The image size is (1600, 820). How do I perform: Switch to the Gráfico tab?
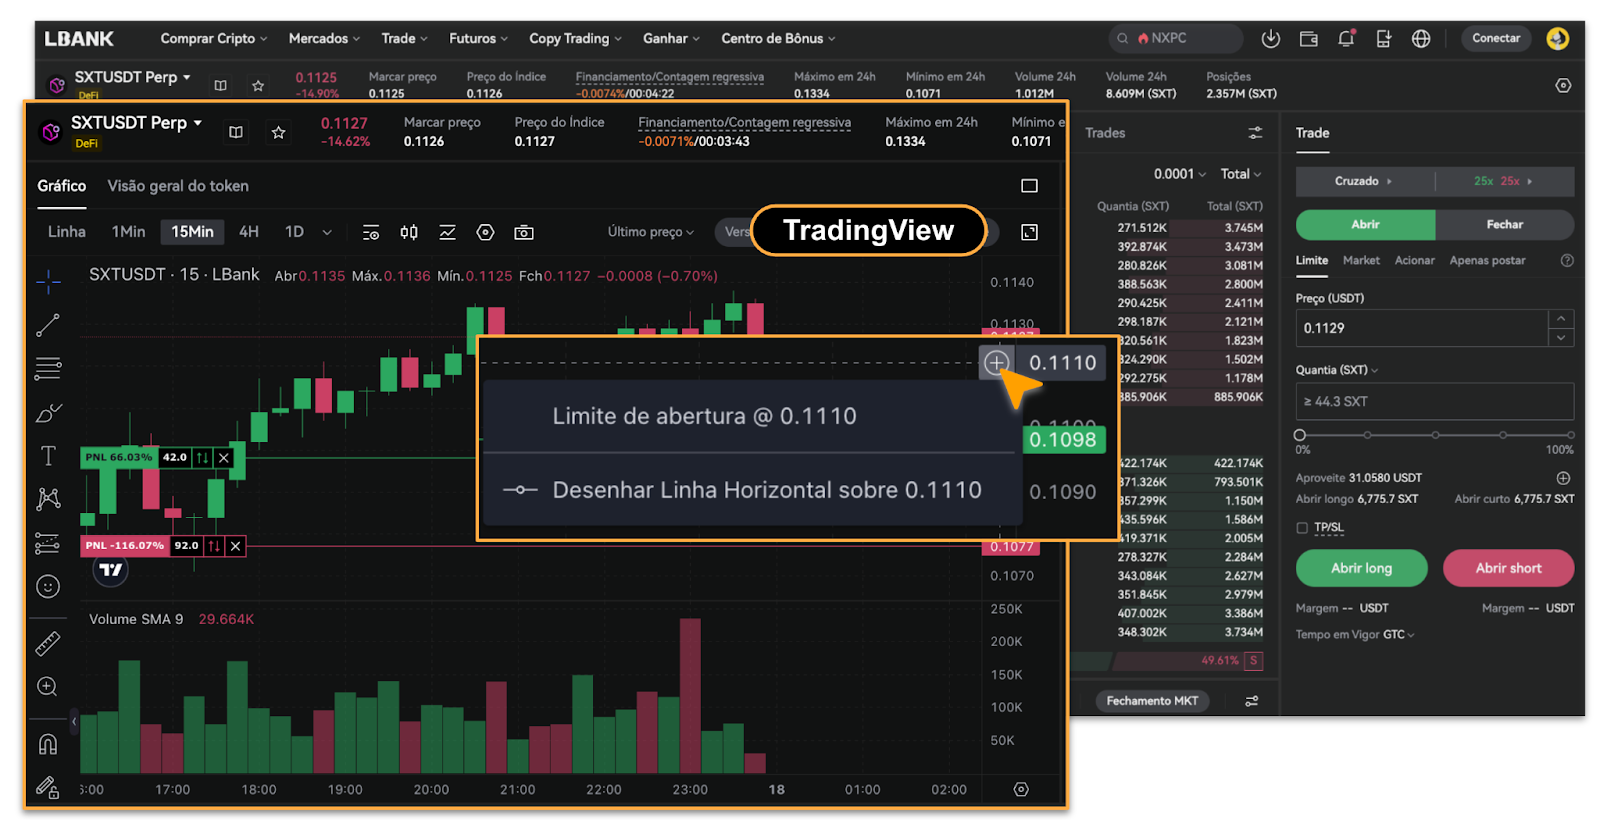coord(62,186)
